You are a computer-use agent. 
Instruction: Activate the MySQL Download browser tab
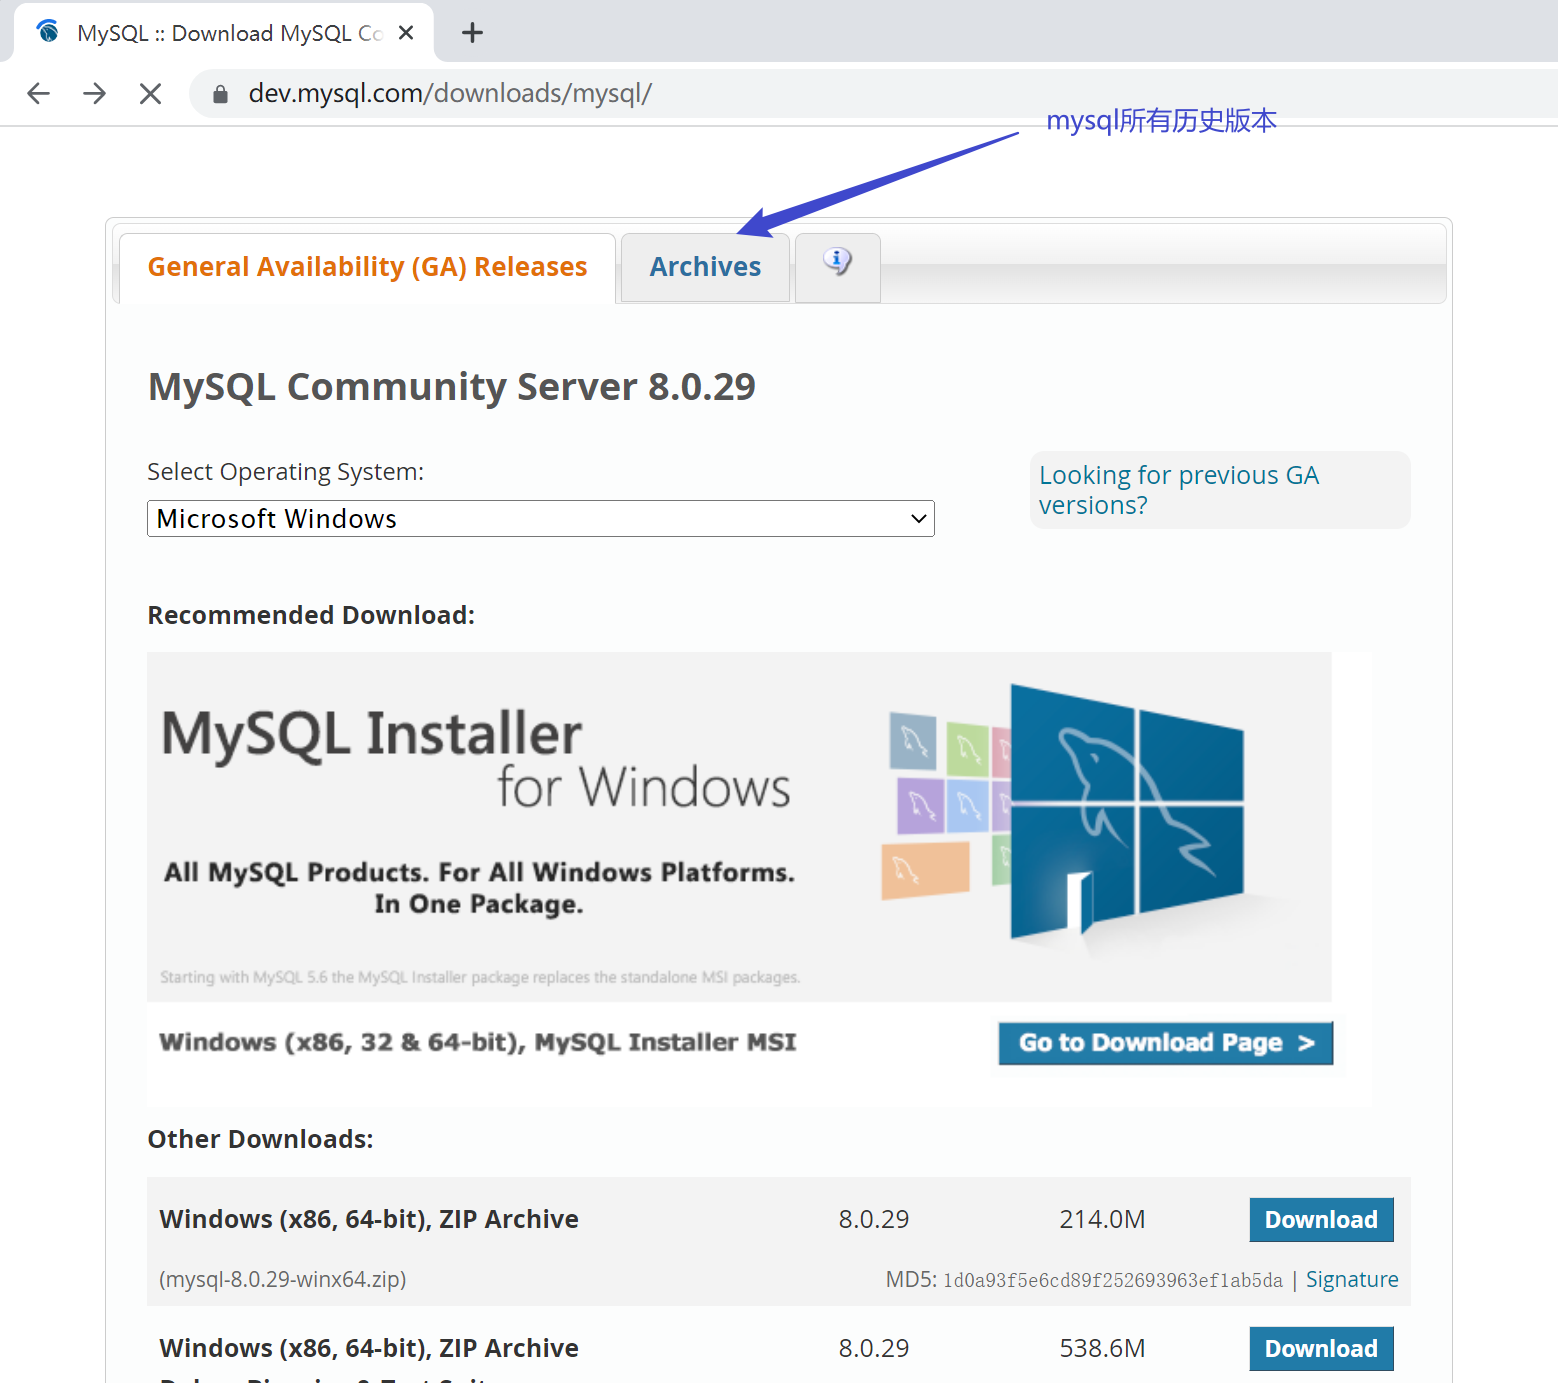(225, 33)
